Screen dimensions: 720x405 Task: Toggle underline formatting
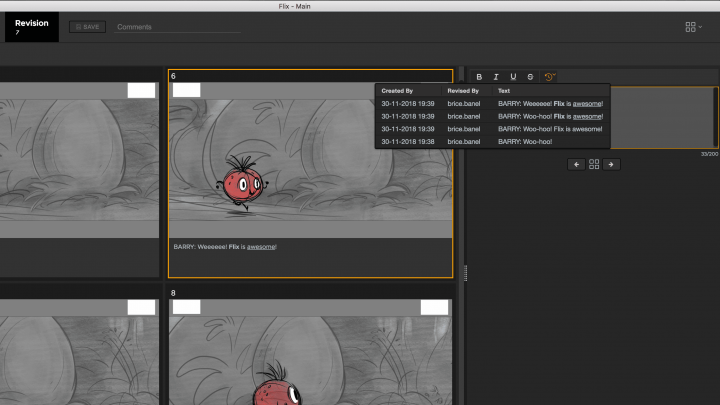tap(513, 77)
